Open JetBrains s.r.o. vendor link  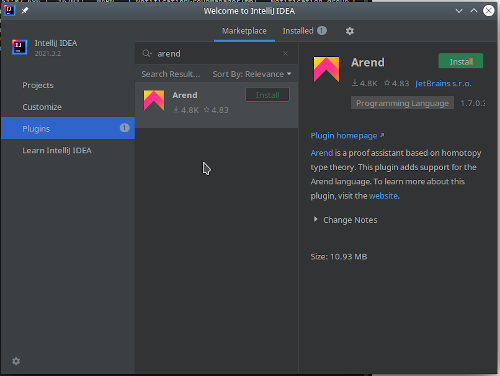coord(443,83)
